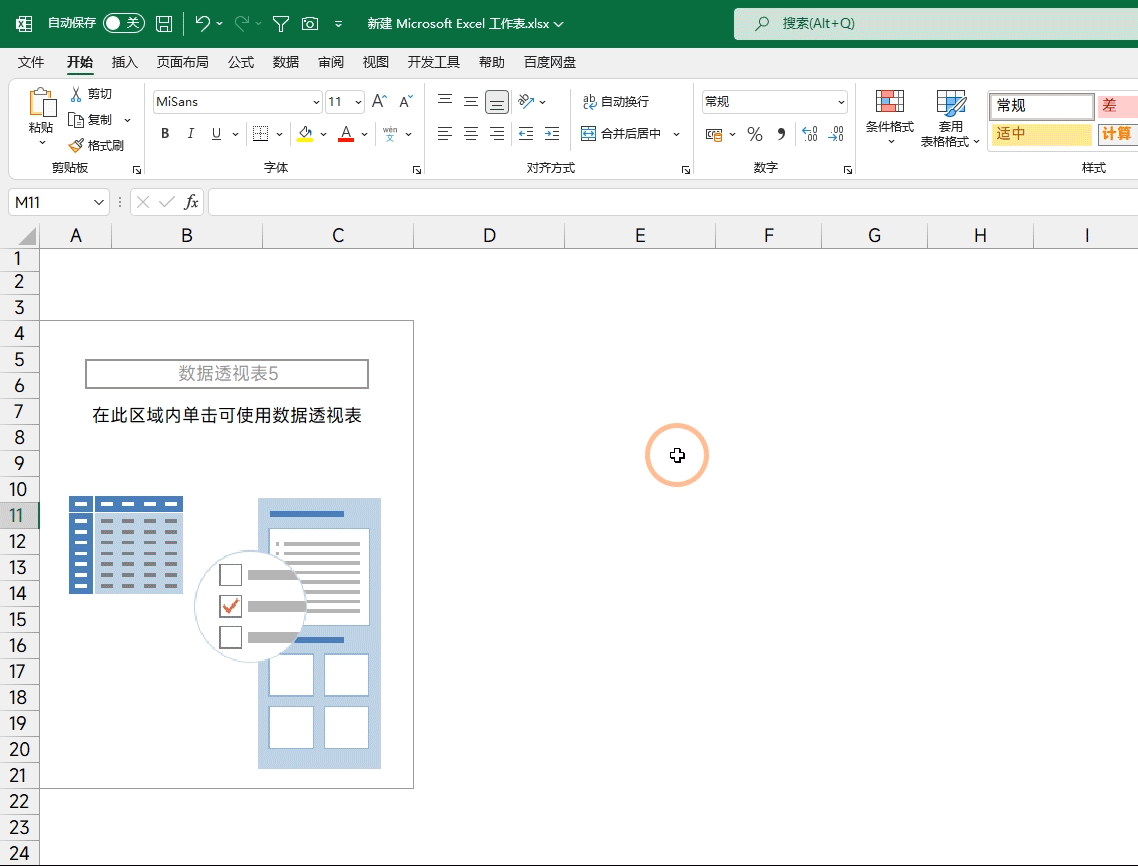Click the Format Painter (格式刷) icon
Screen dimensions: 1138x866
[x=76, y=145]
